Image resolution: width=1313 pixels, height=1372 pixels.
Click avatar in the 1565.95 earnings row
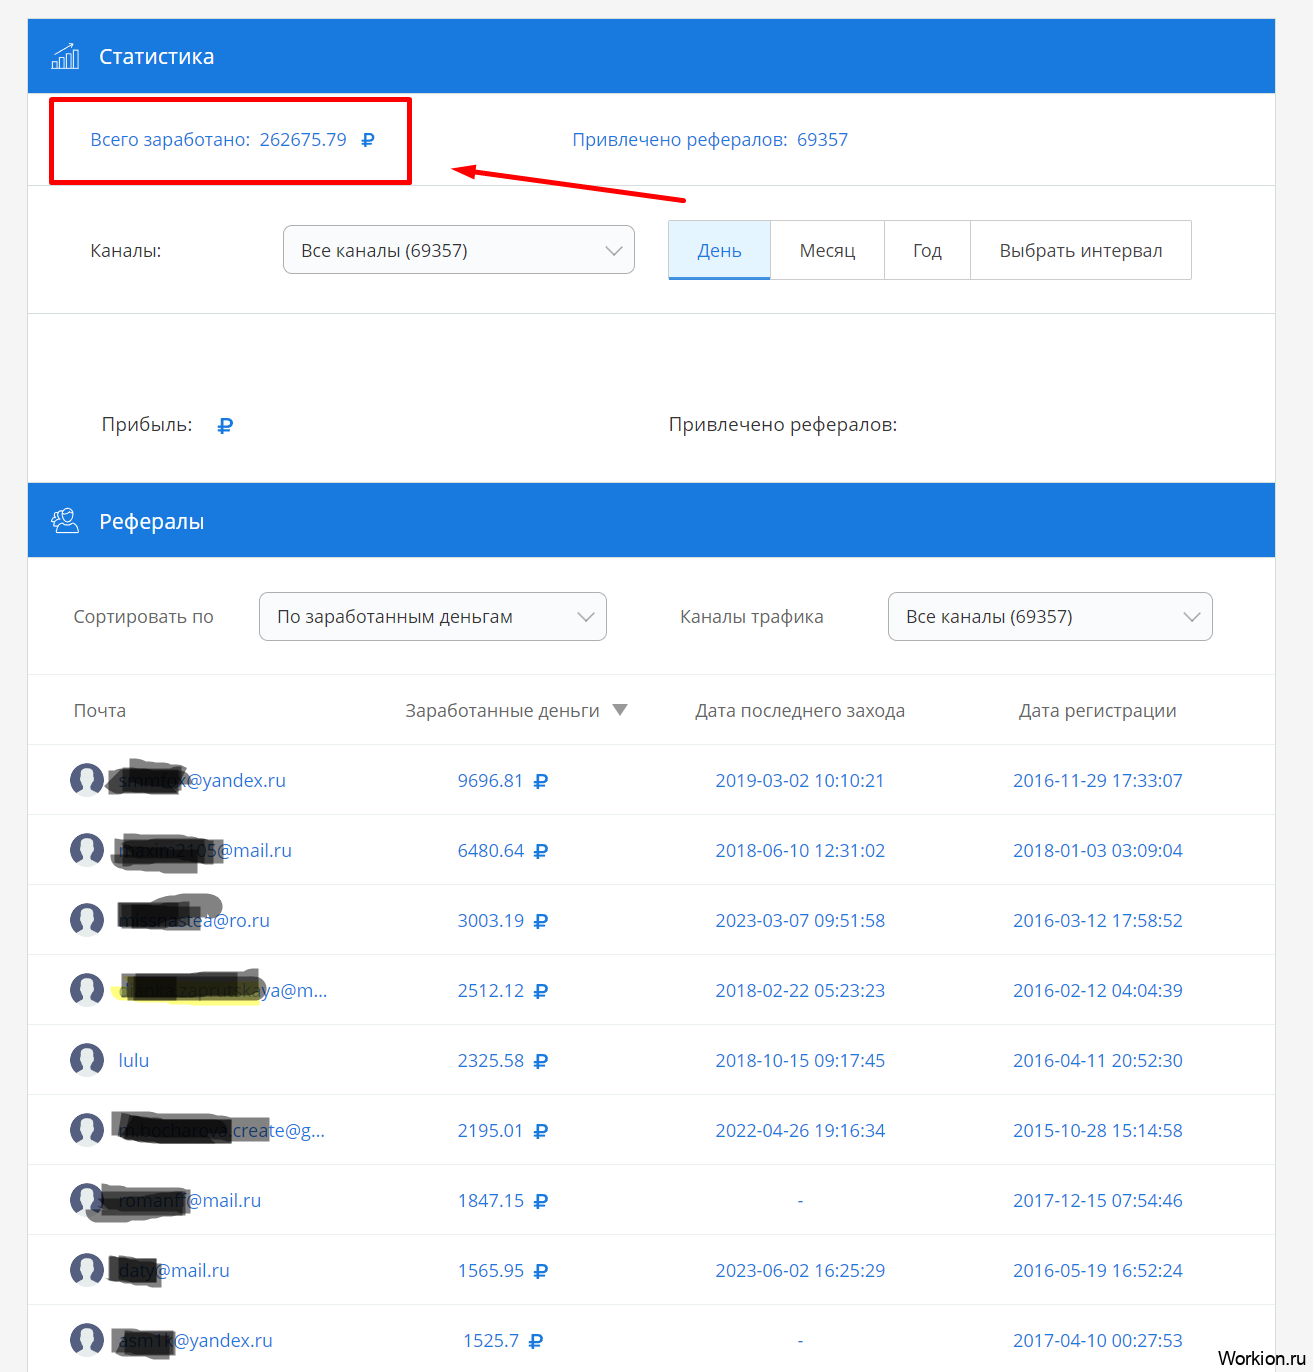tap(87, 1270)
